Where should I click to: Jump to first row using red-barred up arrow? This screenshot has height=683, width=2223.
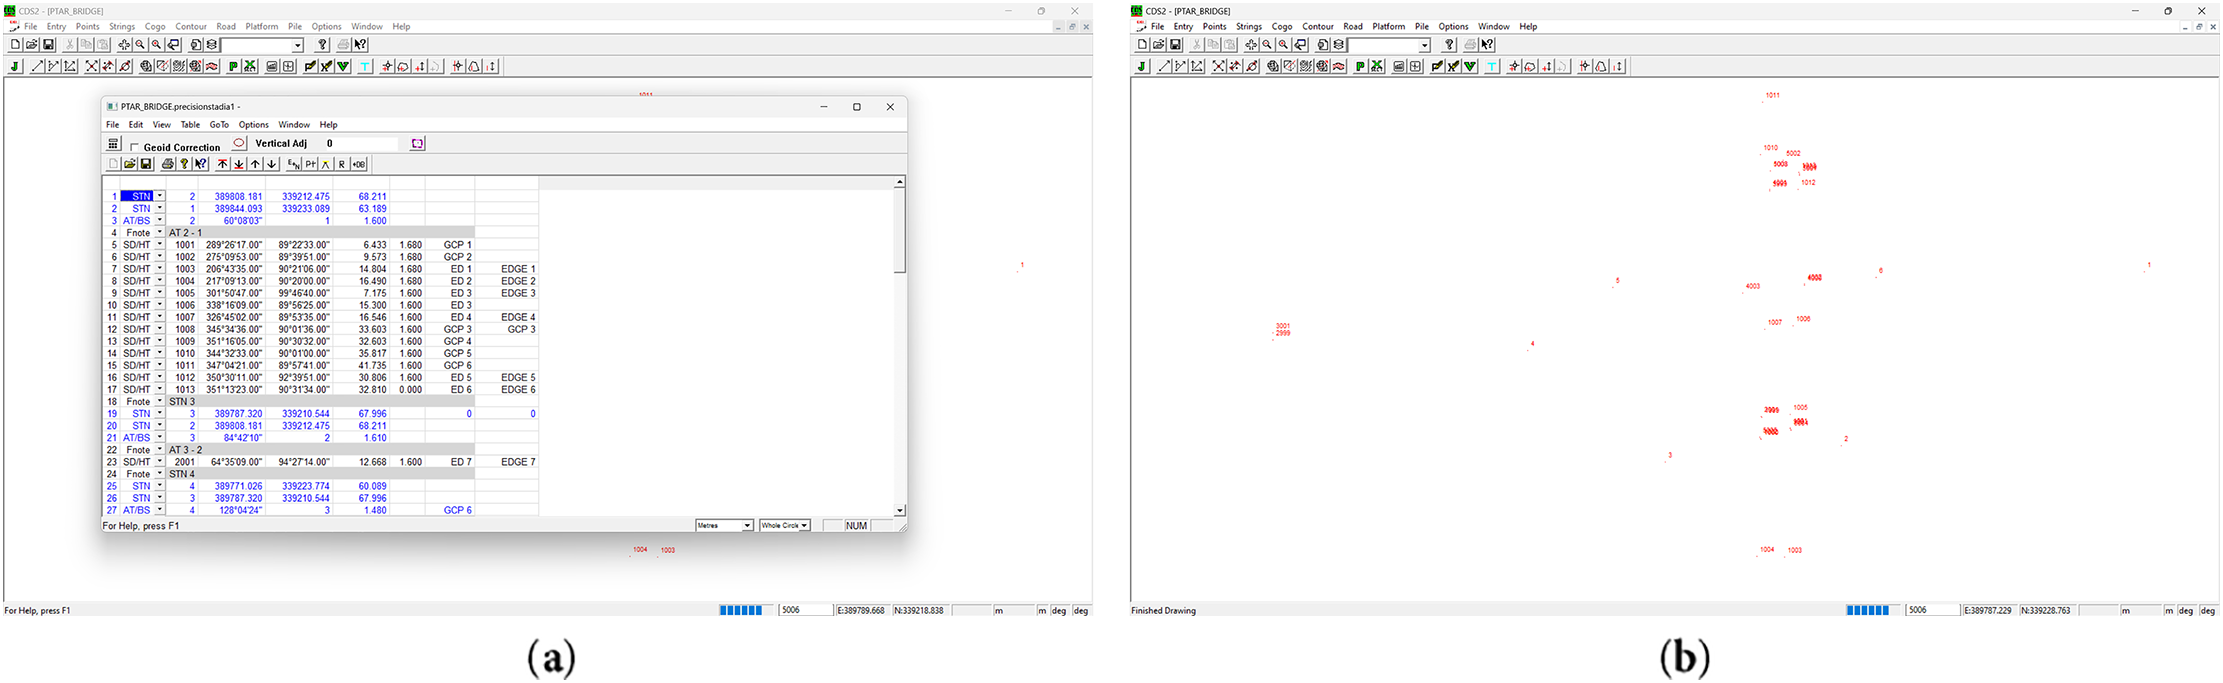coord(223,164)
